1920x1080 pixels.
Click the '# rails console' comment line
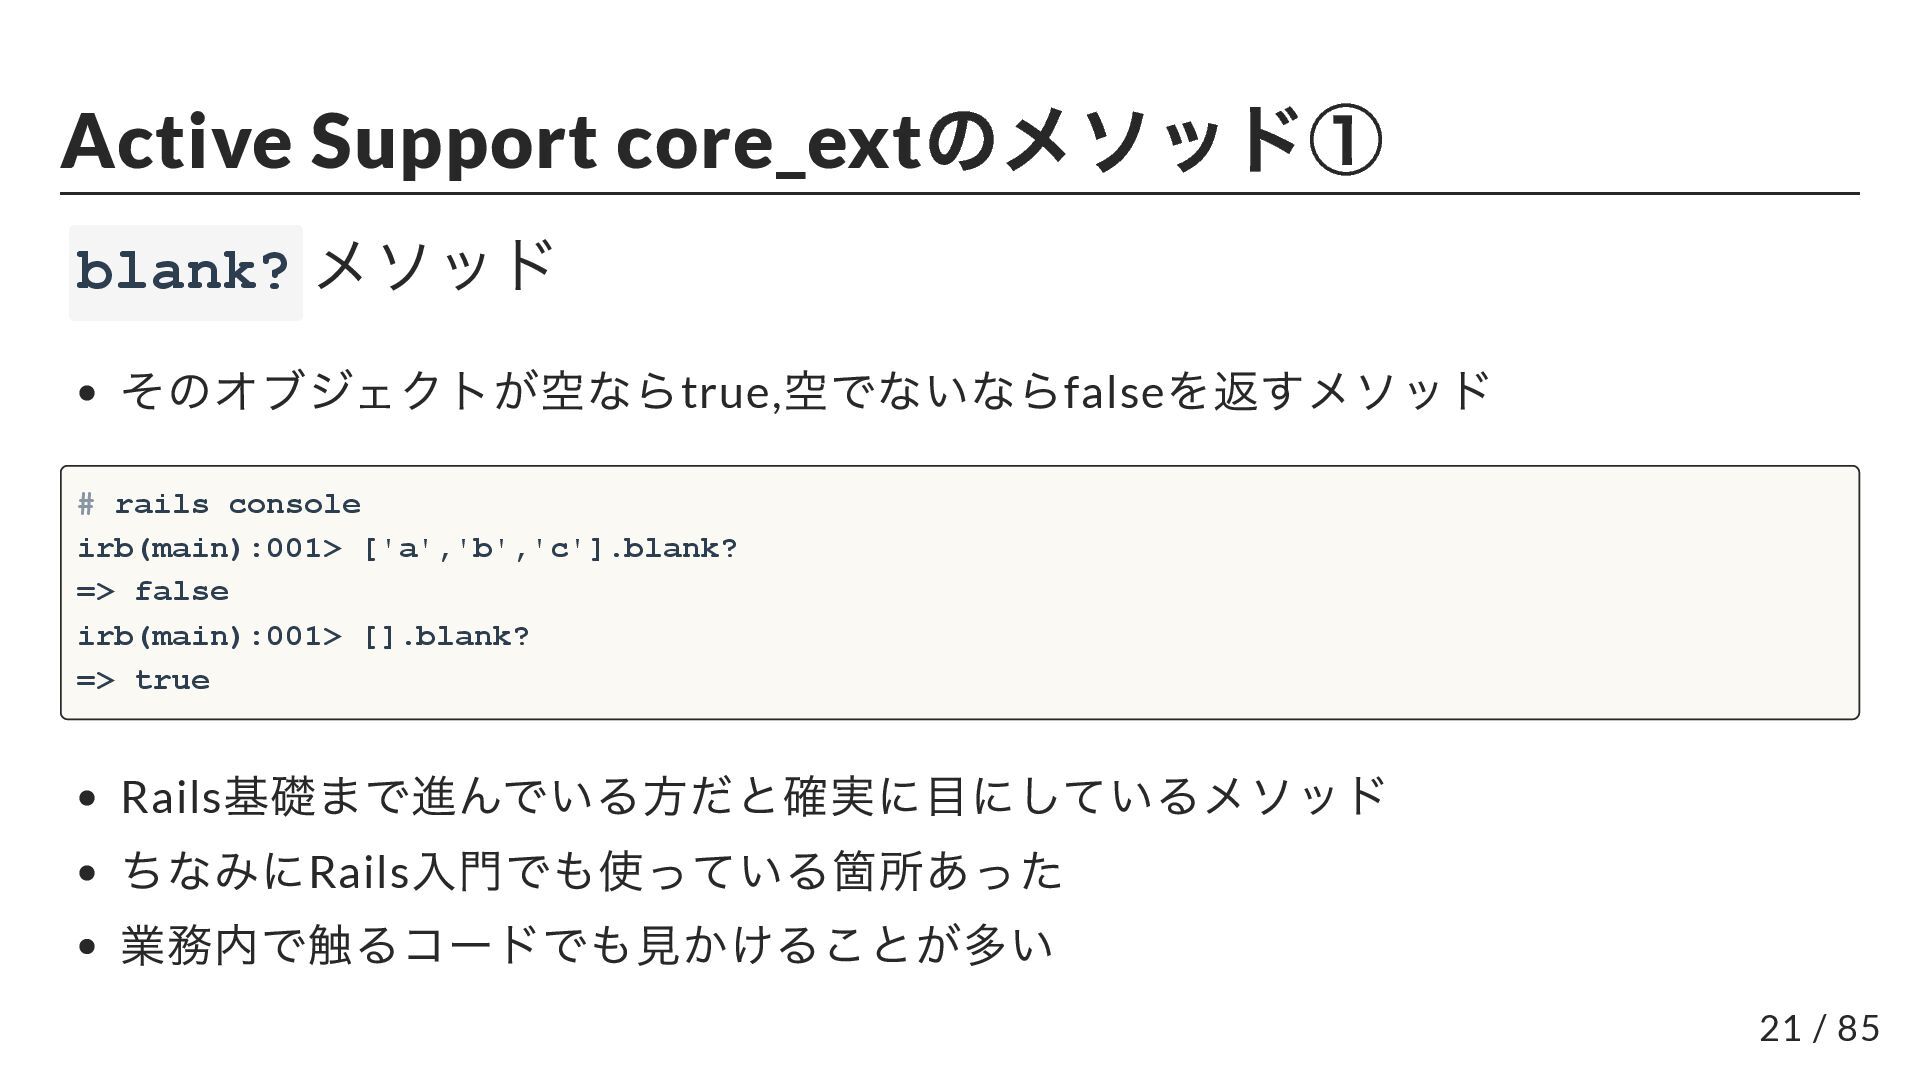point(219,504)
